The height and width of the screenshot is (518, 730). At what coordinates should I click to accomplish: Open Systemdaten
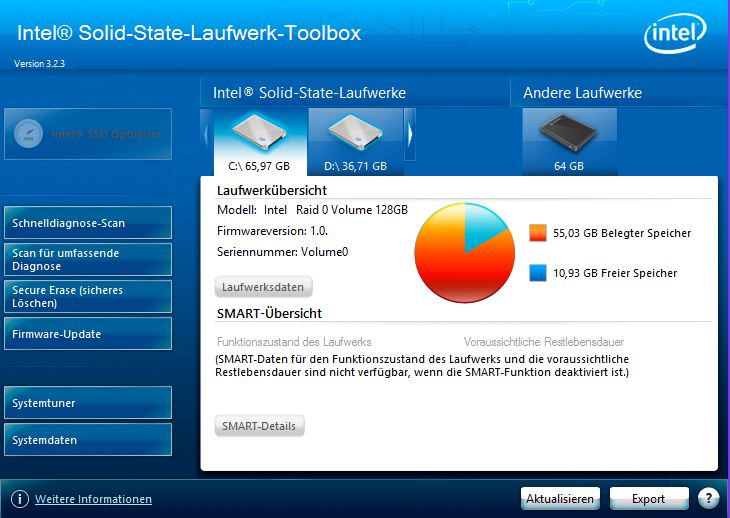click(x=88, y=439)
